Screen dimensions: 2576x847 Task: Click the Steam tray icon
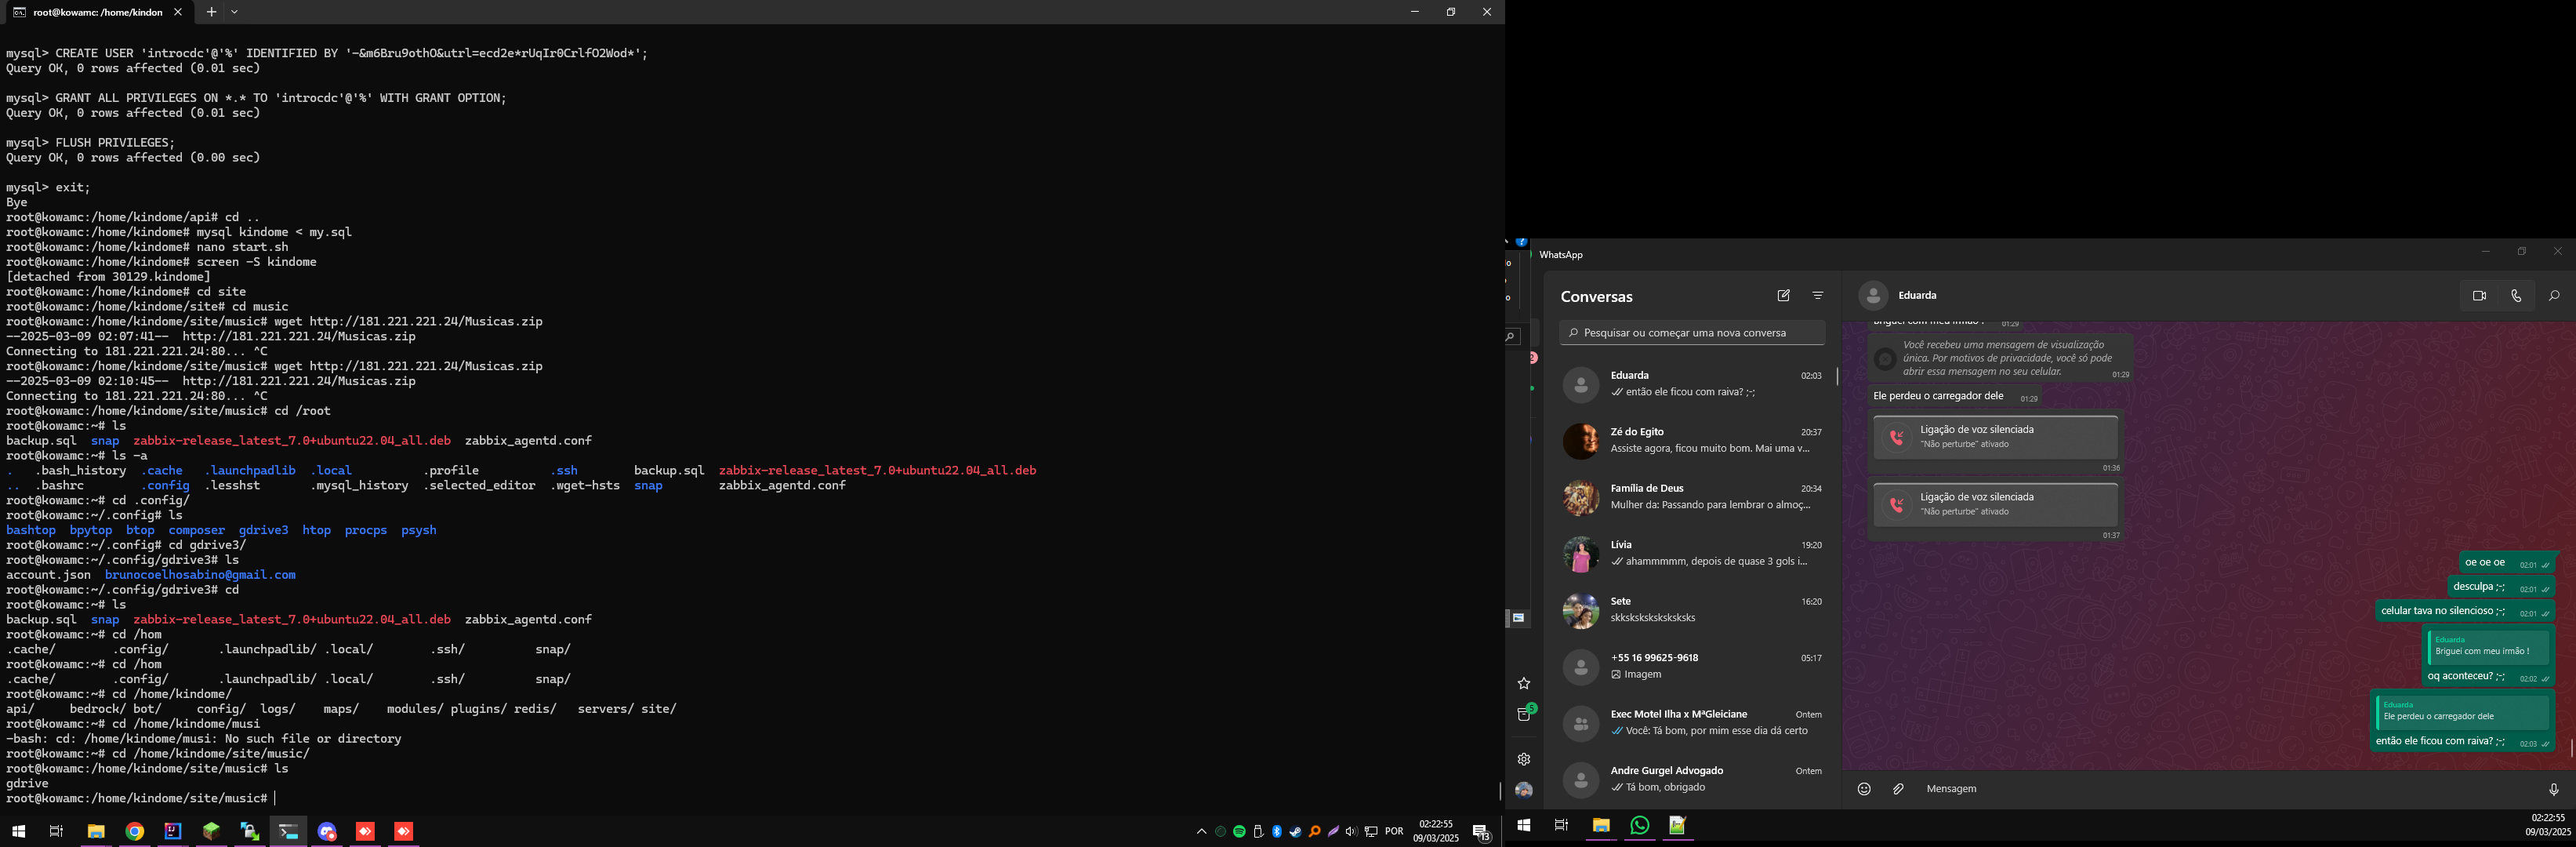coord(1295,832)
